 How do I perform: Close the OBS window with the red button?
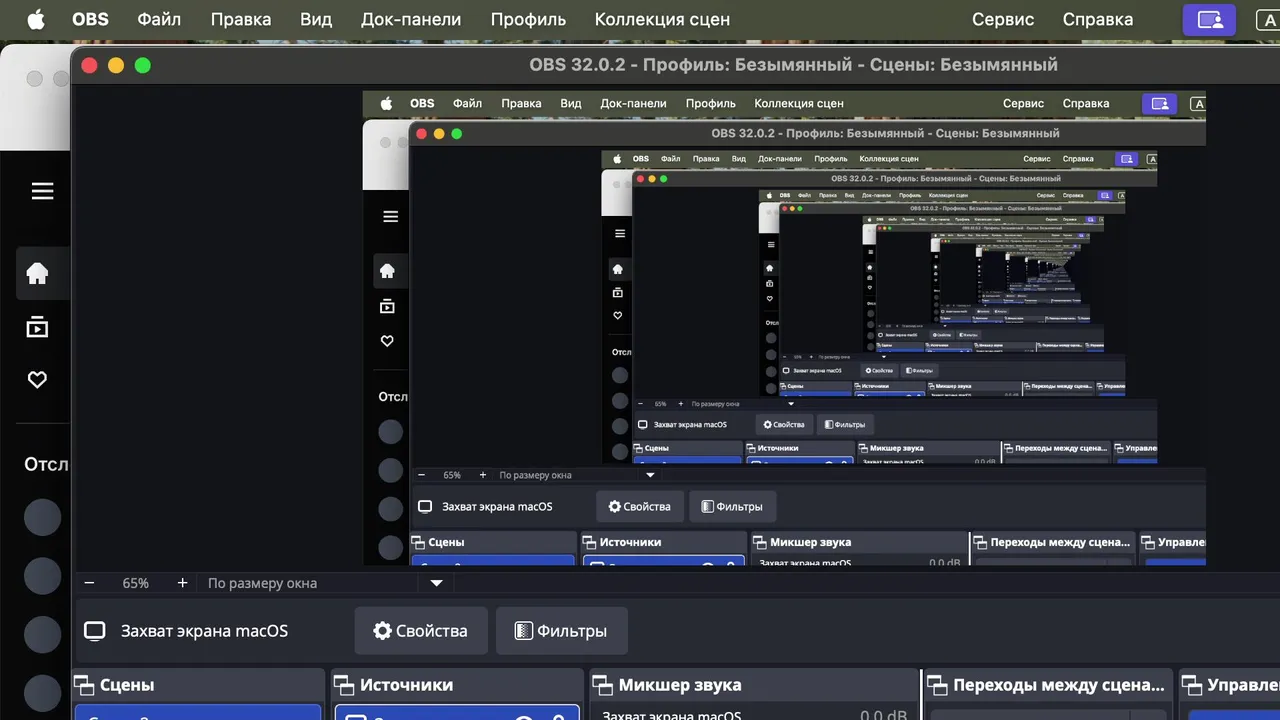tap(89, 65)
